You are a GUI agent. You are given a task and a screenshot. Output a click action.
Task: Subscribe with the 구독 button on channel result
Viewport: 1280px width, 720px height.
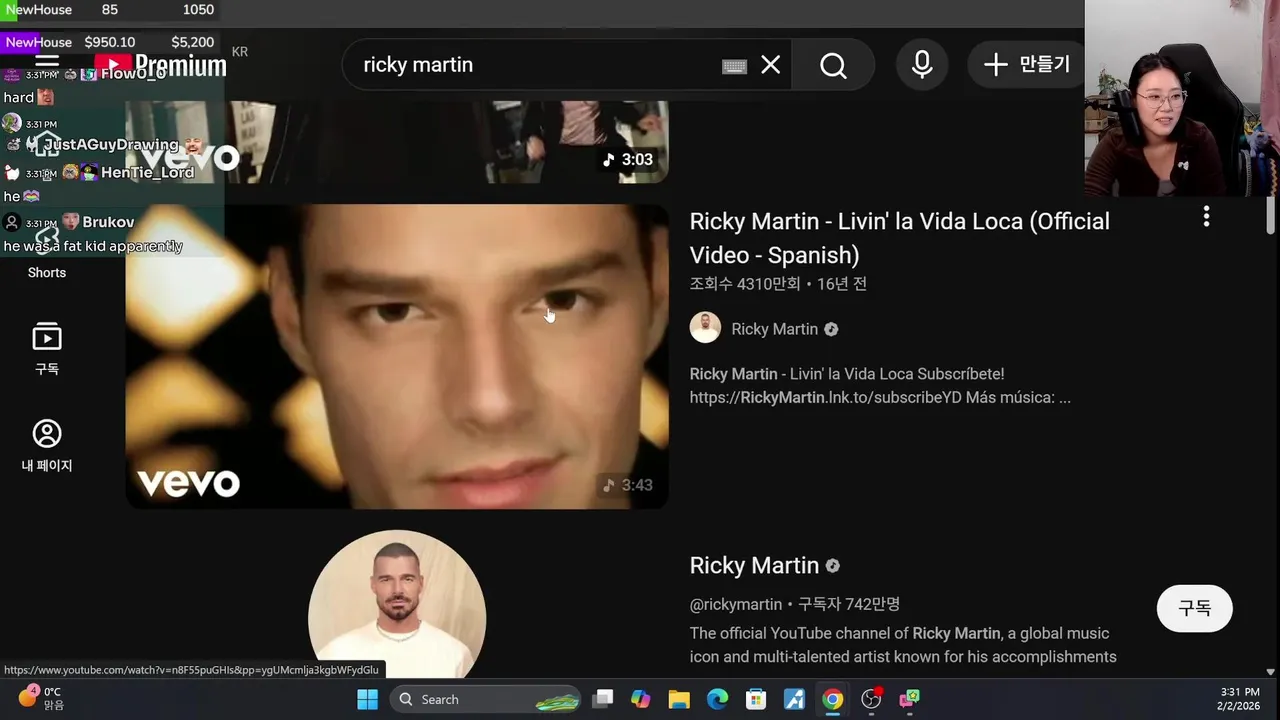click(1194, 608)
